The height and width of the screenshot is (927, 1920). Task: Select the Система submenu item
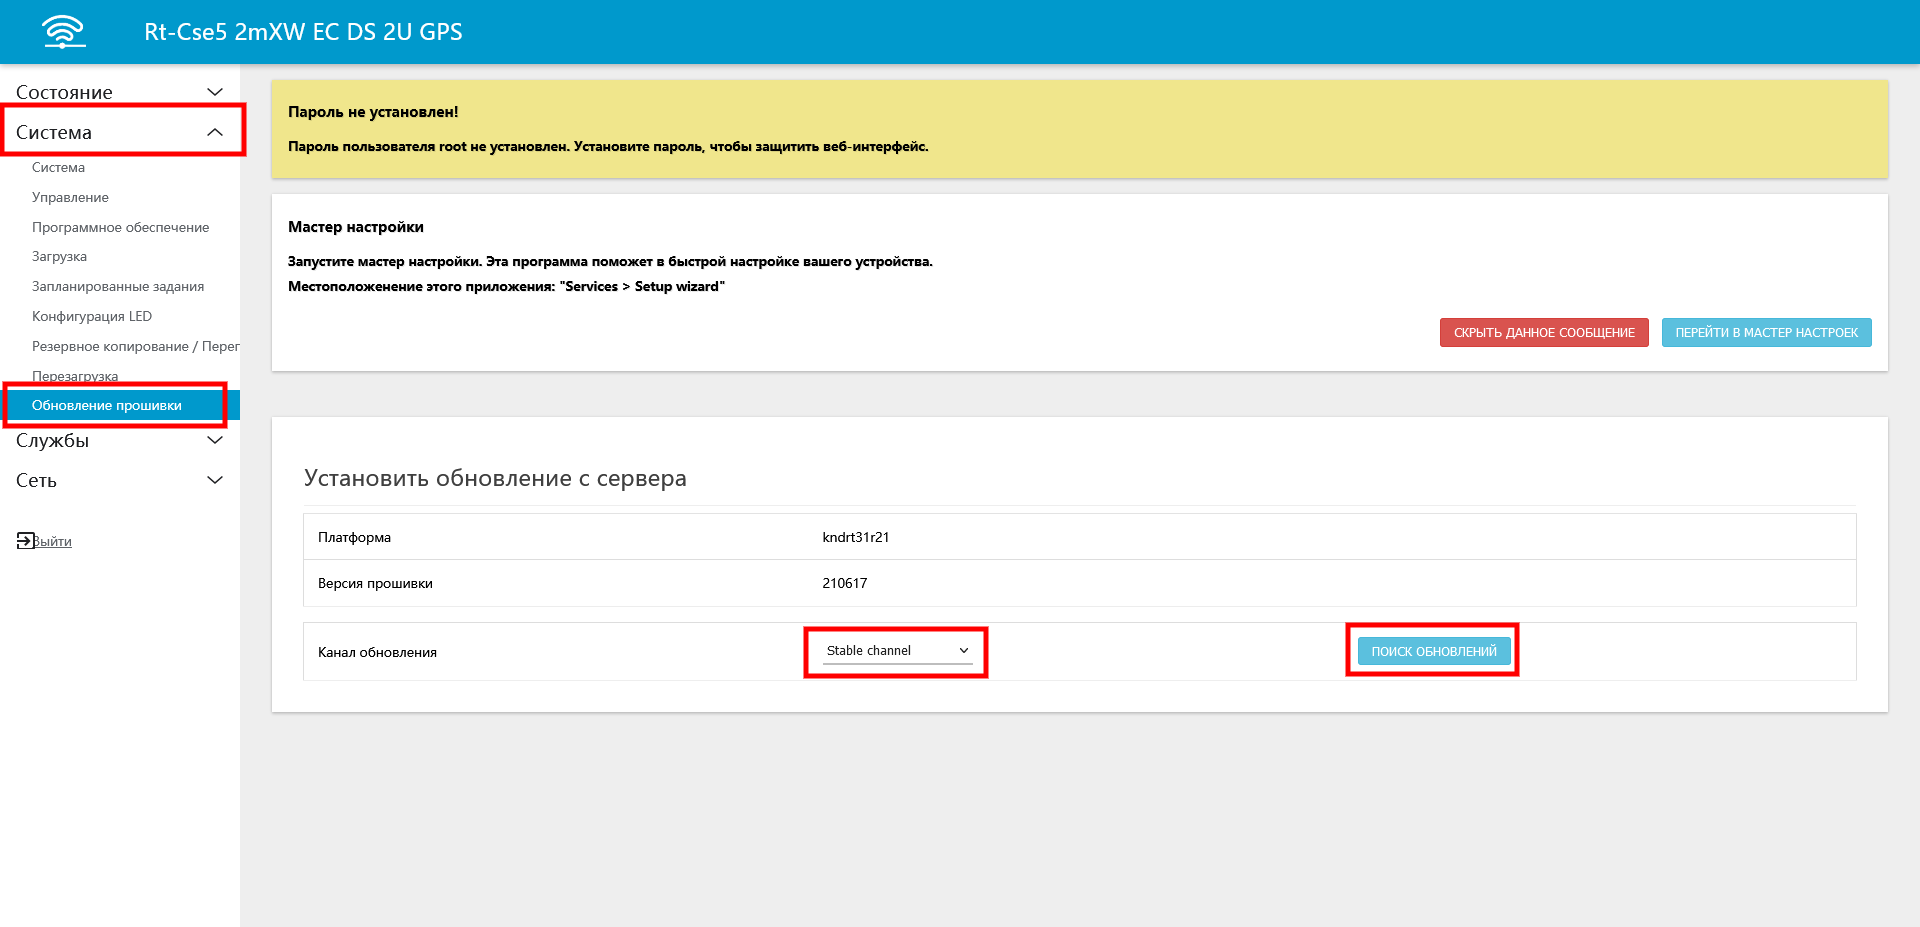pos(58,167)
